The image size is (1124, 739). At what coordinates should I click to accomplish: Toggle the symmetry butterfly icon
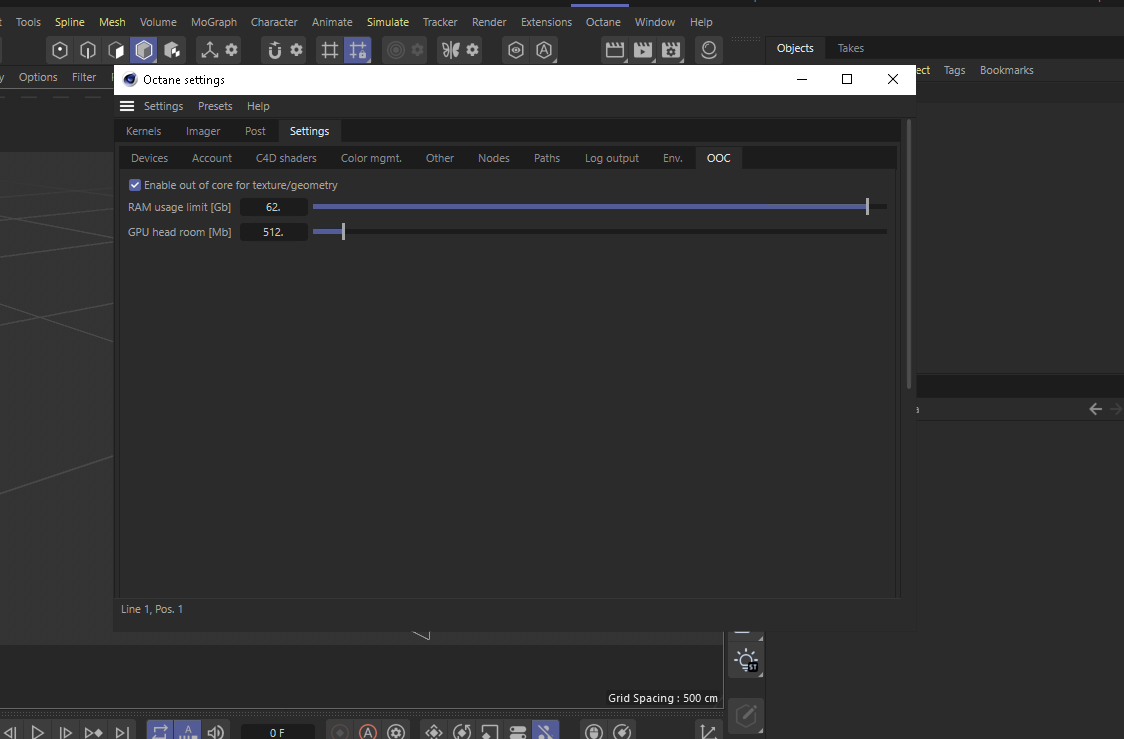450,50
